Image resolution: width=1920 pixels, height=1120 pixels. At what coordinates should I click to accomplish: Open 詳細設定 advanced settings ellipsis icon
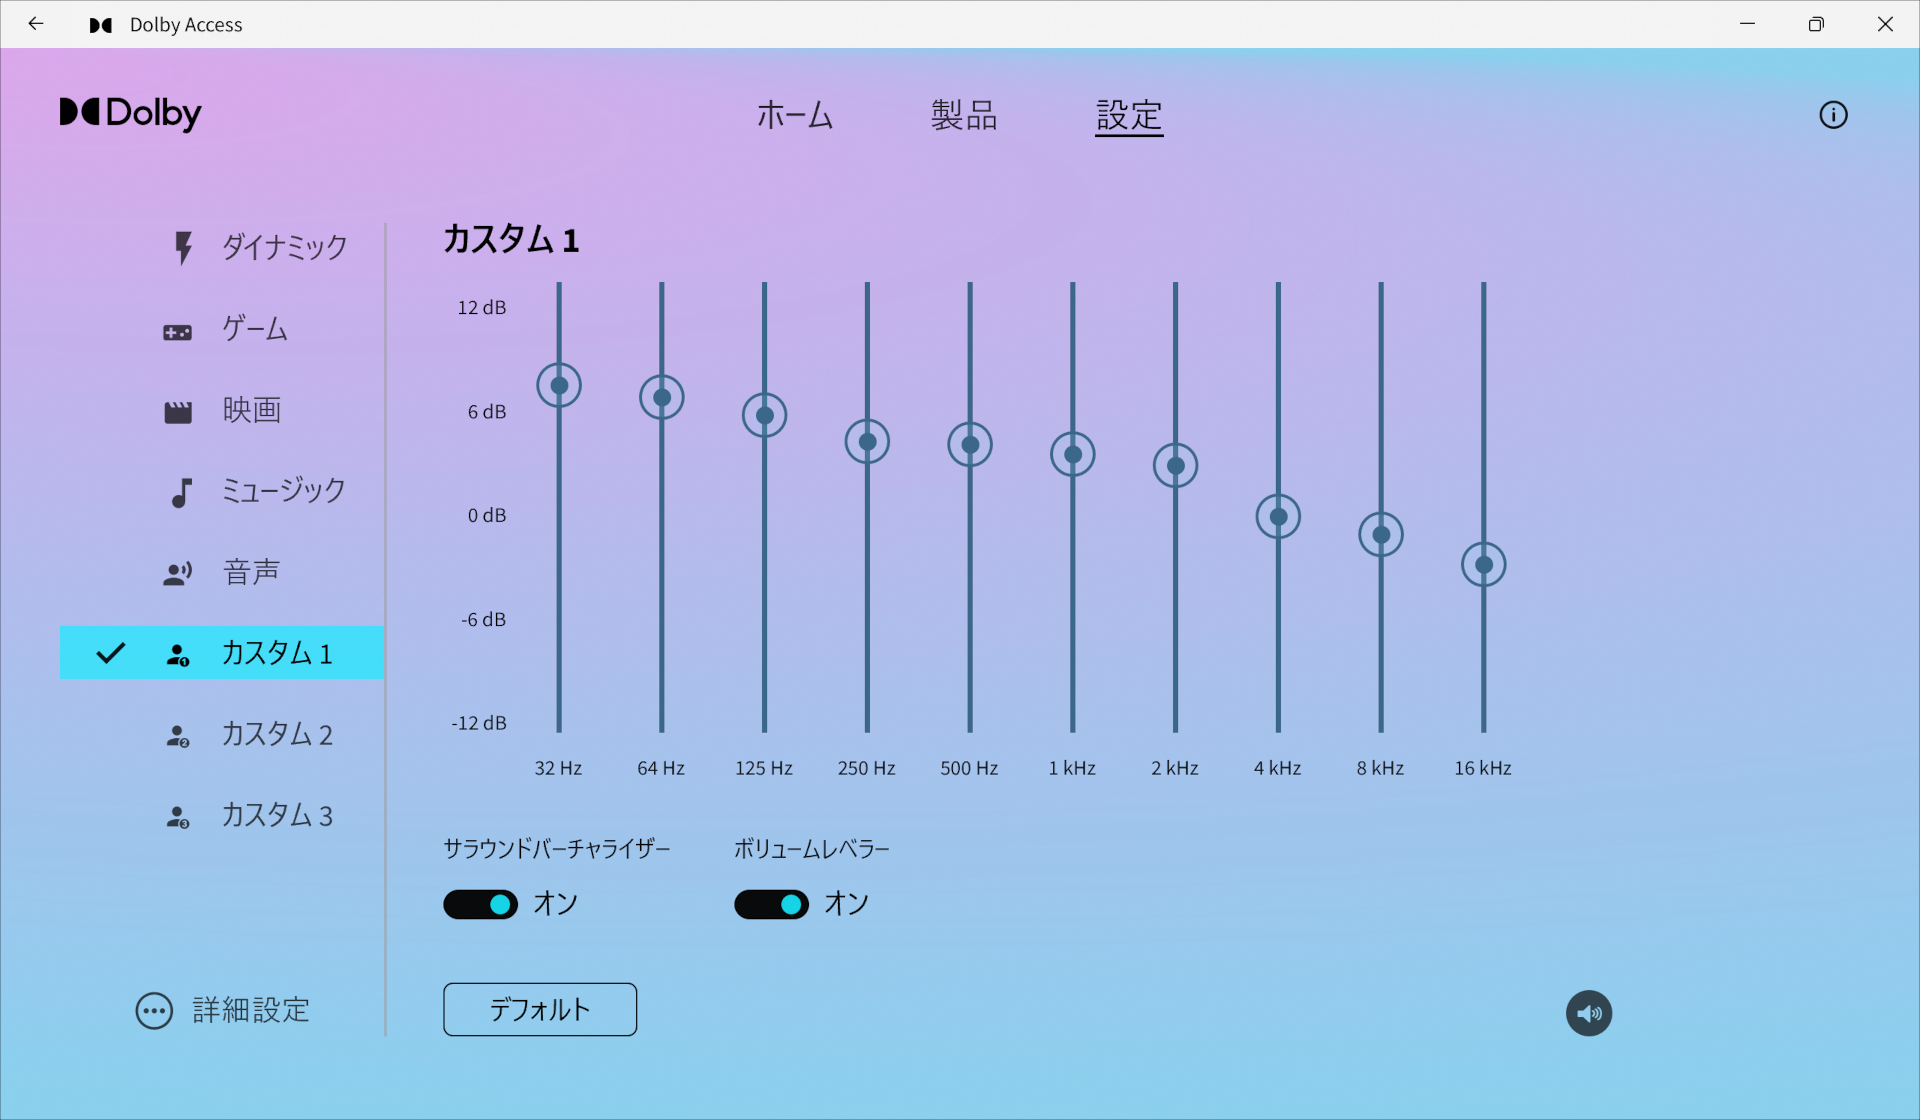point(154,1011)
